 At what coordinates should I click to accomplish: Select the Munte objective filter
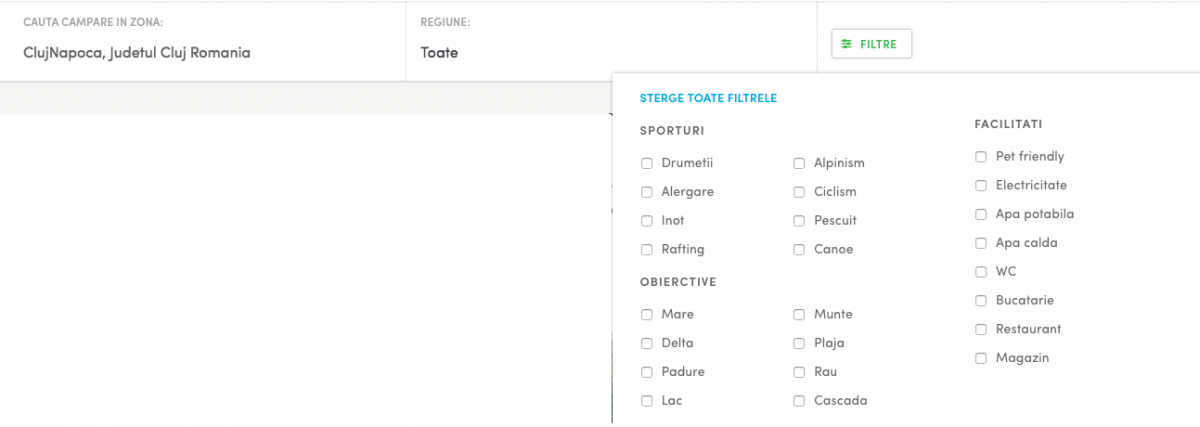[799, 315]
